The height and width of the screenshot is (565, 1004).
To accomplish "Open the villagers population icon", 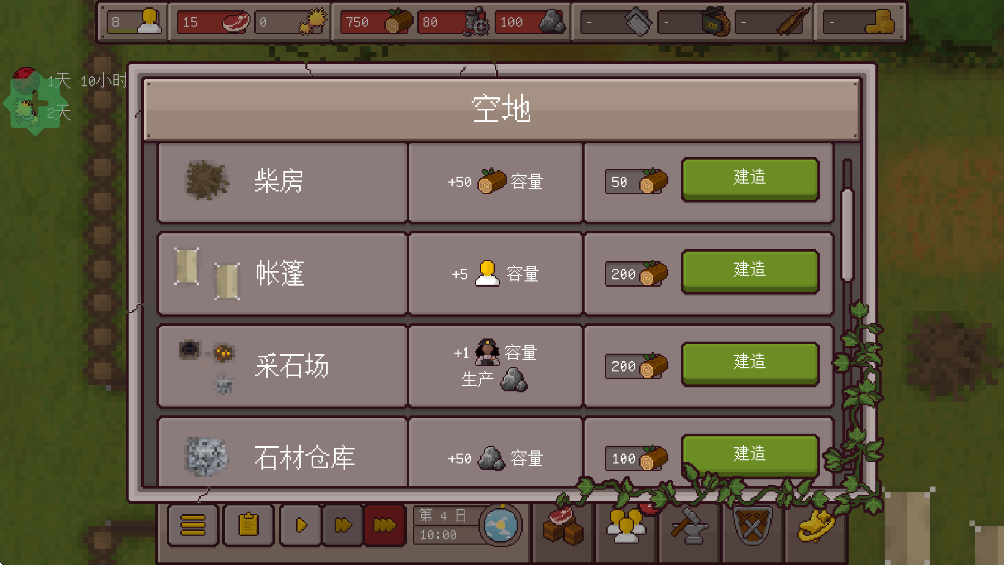I will pyautogui.click(x=626, y=525).
